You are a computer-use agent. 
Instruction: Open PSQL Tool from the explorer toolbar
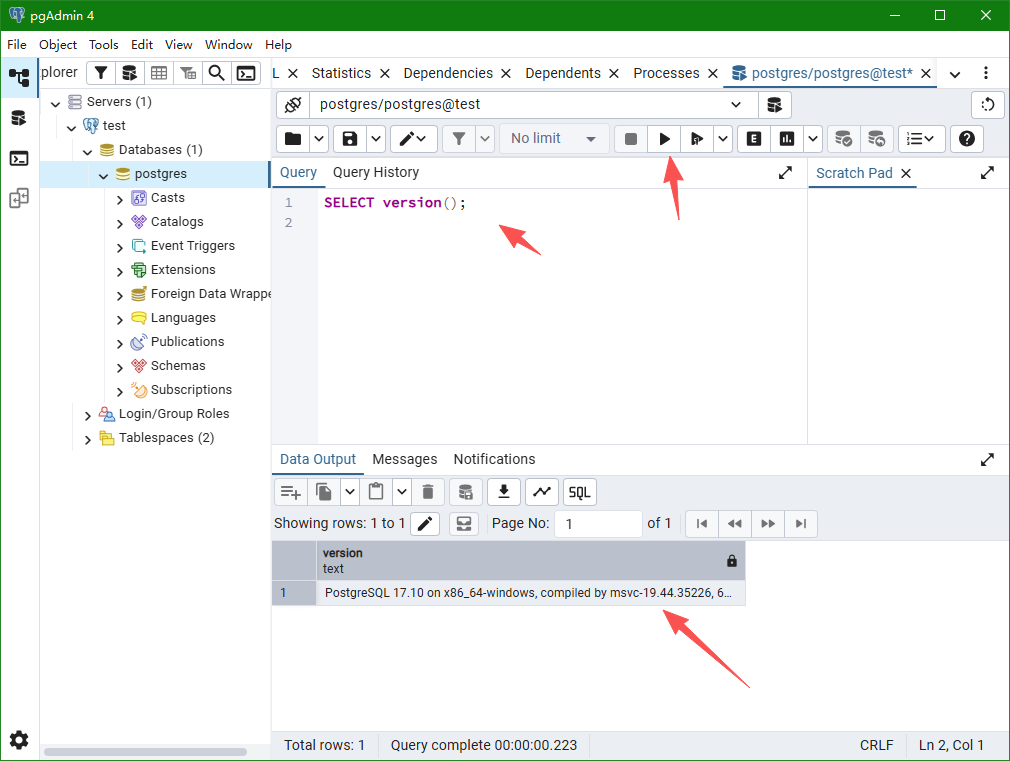click(246, 73)
